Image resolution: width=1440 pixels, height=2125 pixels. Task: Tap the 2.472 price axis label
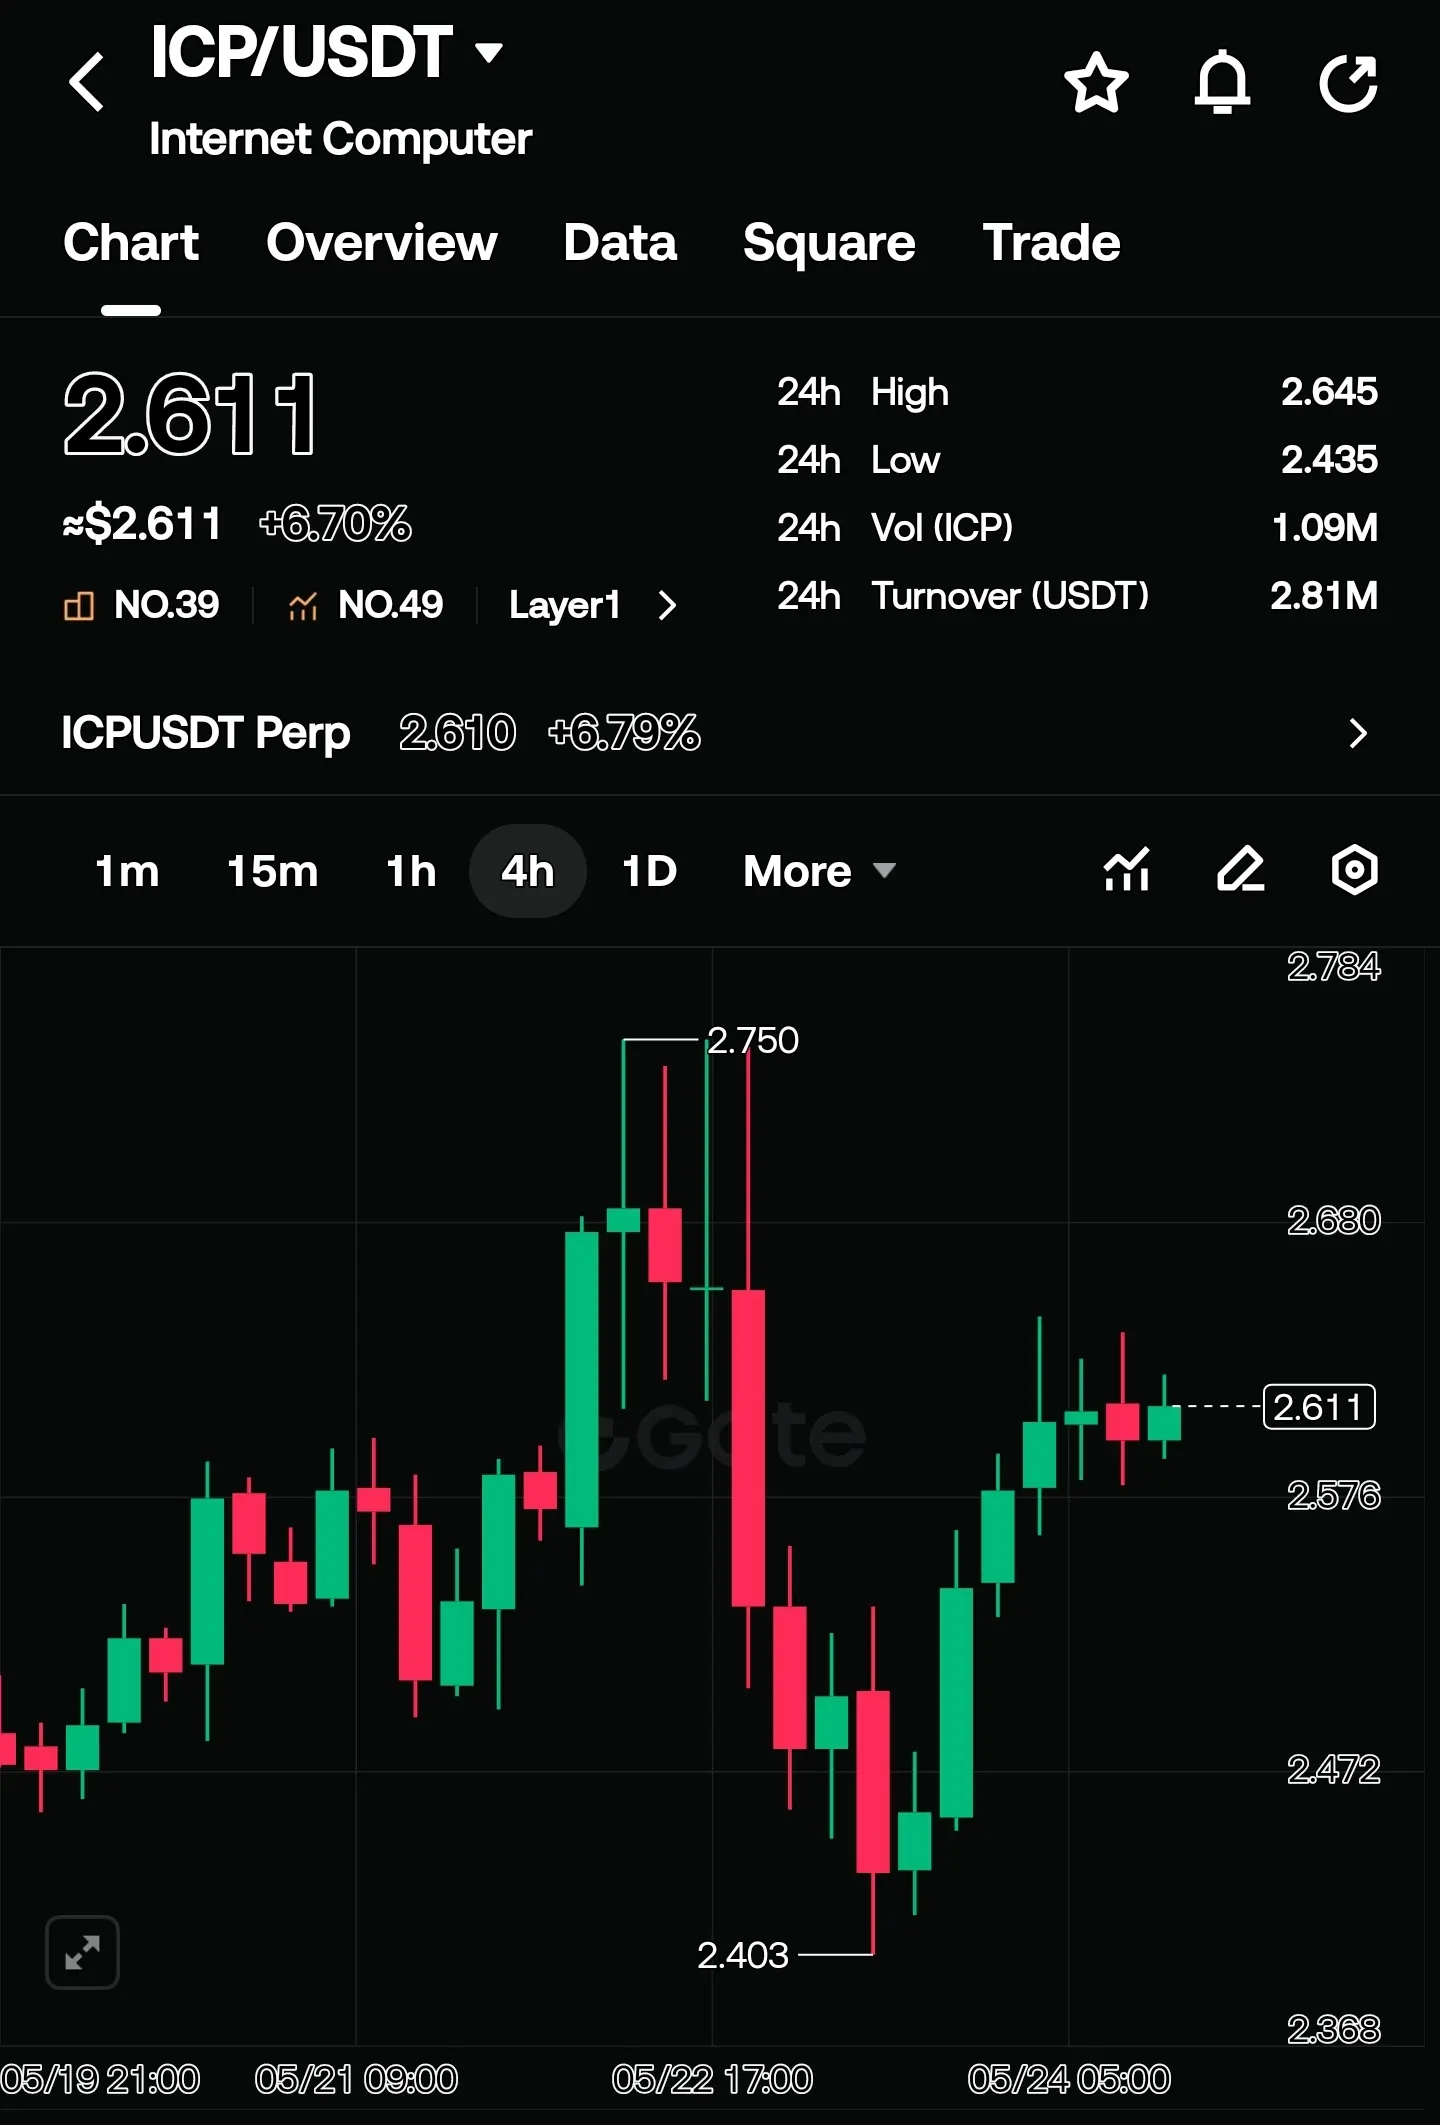1333,1770
